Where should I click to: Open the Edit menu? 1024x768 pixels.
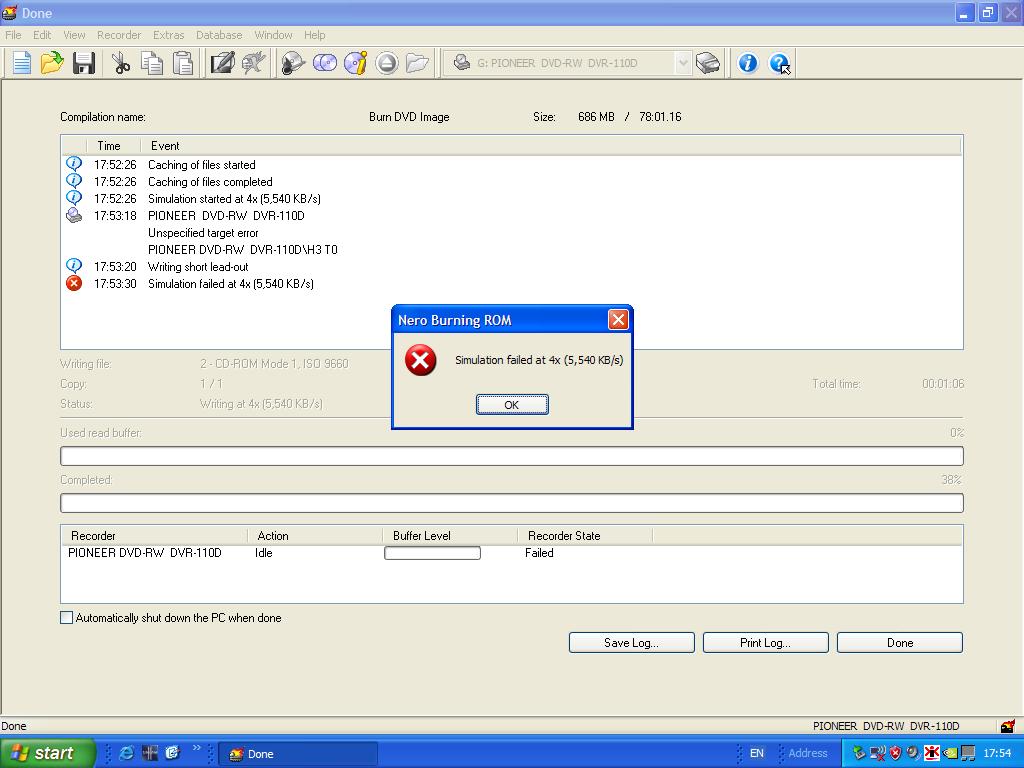click(x=42, y=35)
